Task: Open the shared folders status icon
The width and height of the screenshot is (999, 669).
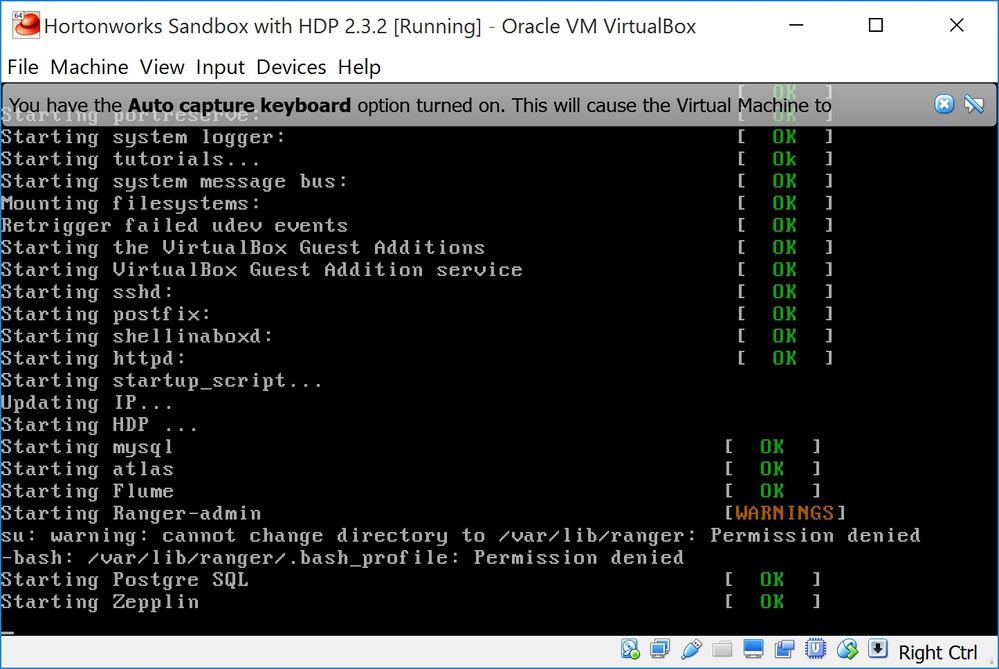Action: [x=722, y=649]
